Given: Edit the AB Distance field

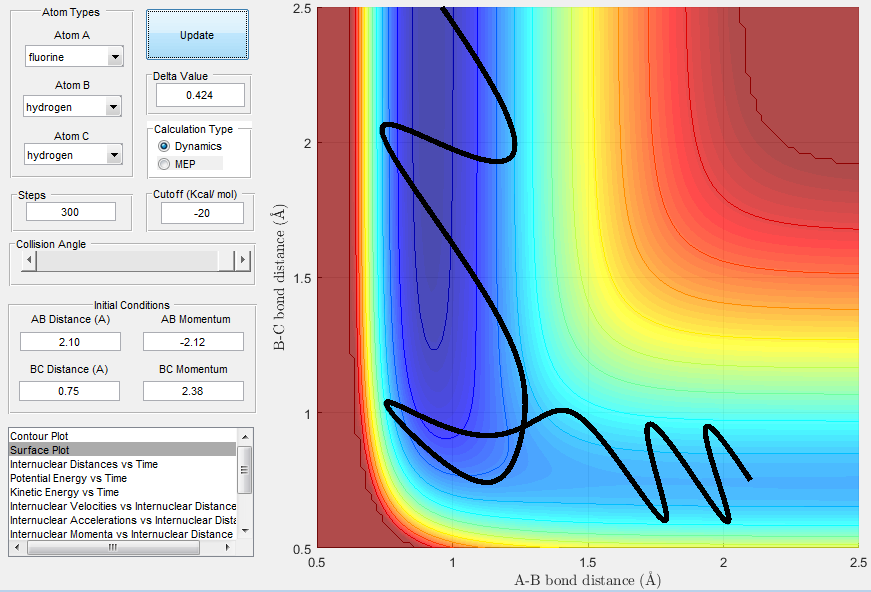Looking at the screenshot, I should (x=70, y=342).
